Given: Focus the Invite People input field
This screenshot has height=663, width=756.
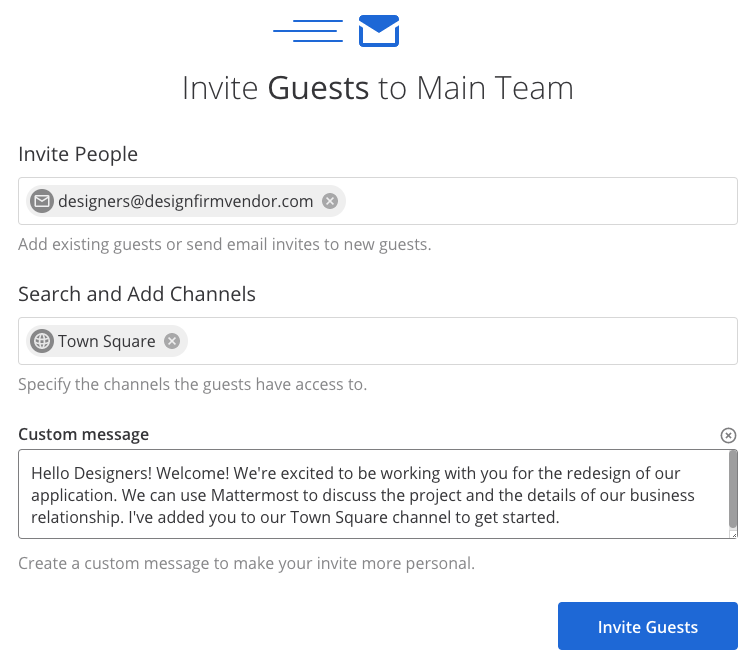Looking at the screenshot, I should (540, 201).
